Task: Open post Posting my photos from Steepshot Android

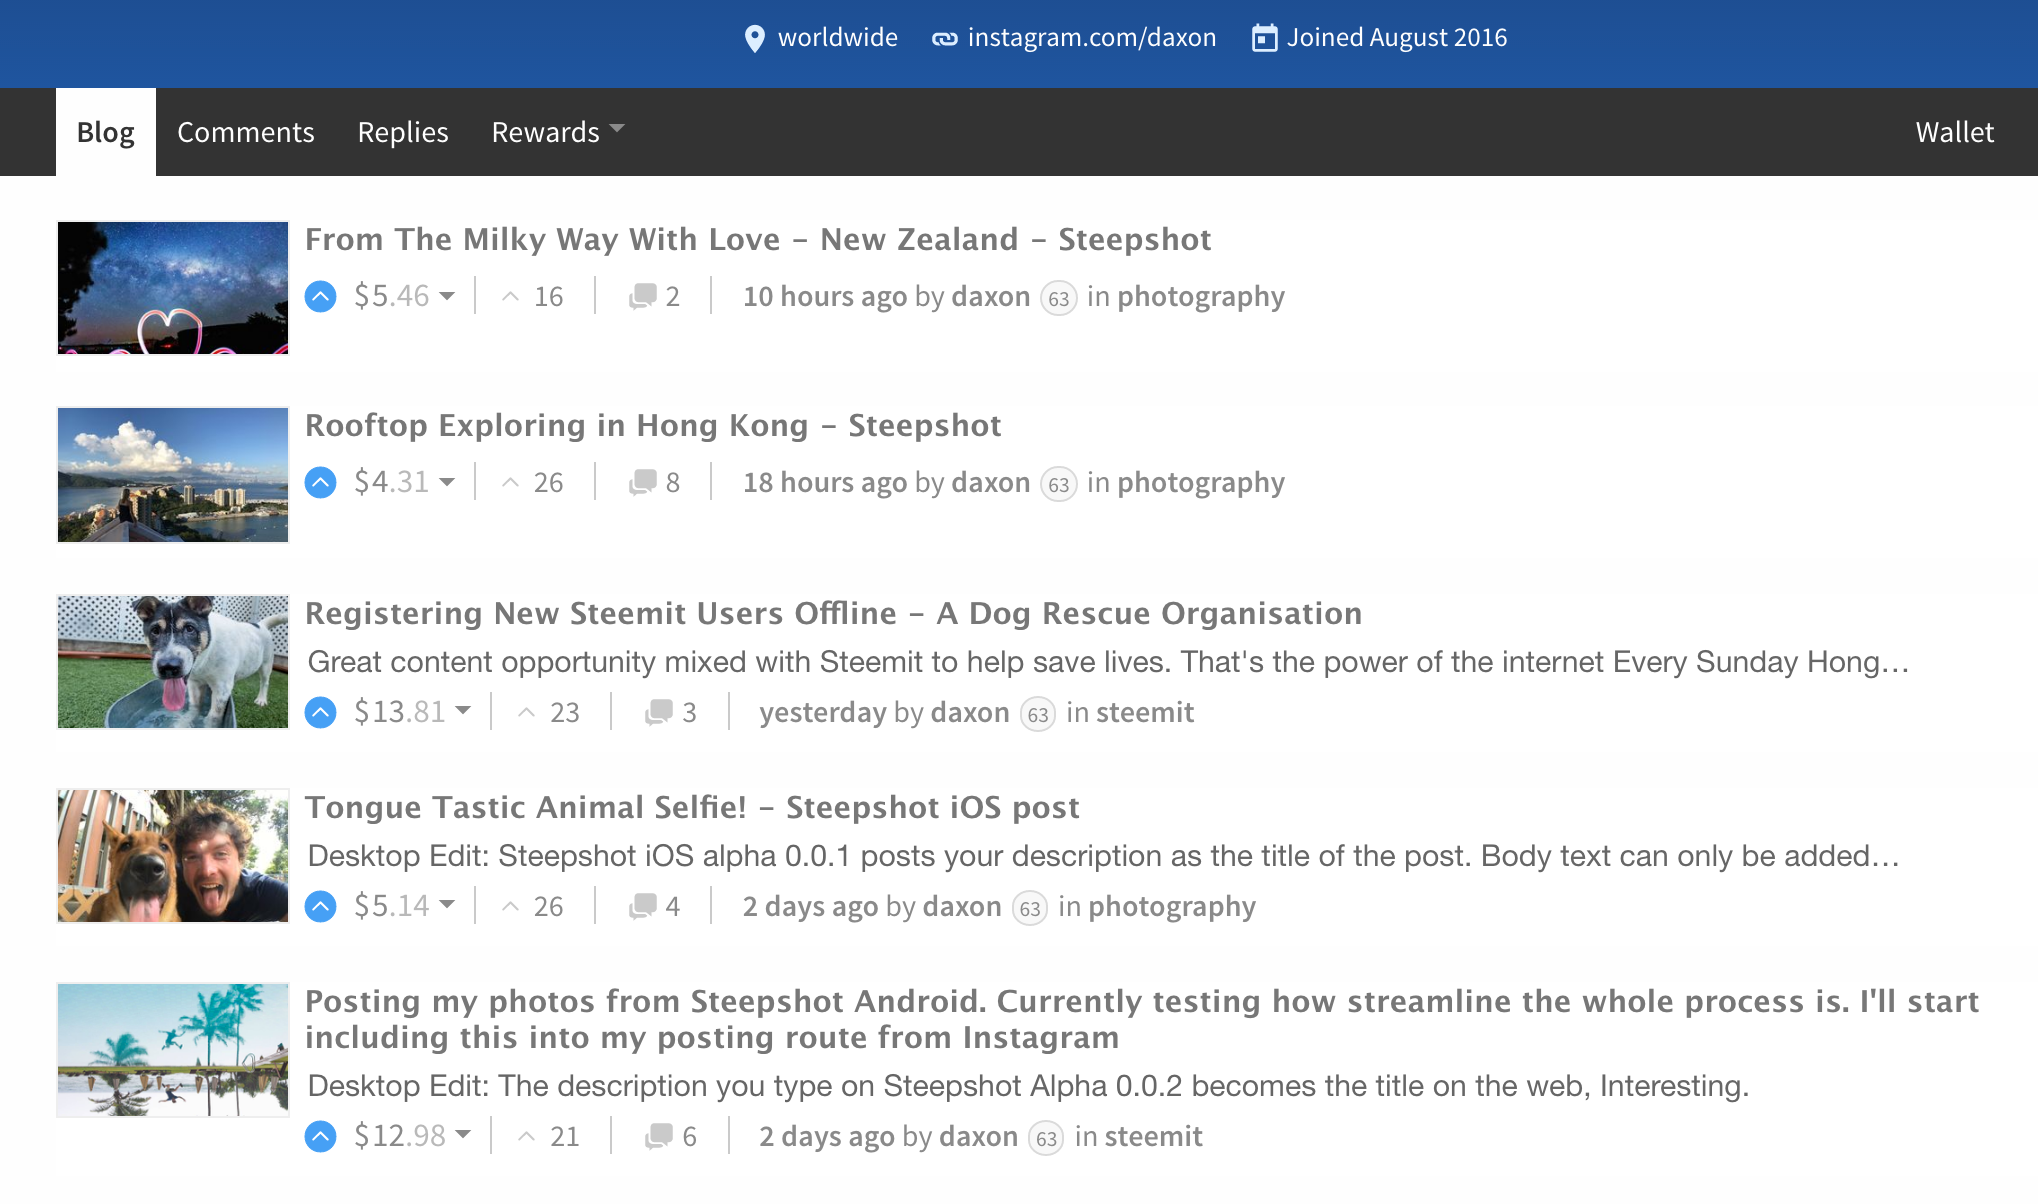Action: [x=1142, y=1019]
